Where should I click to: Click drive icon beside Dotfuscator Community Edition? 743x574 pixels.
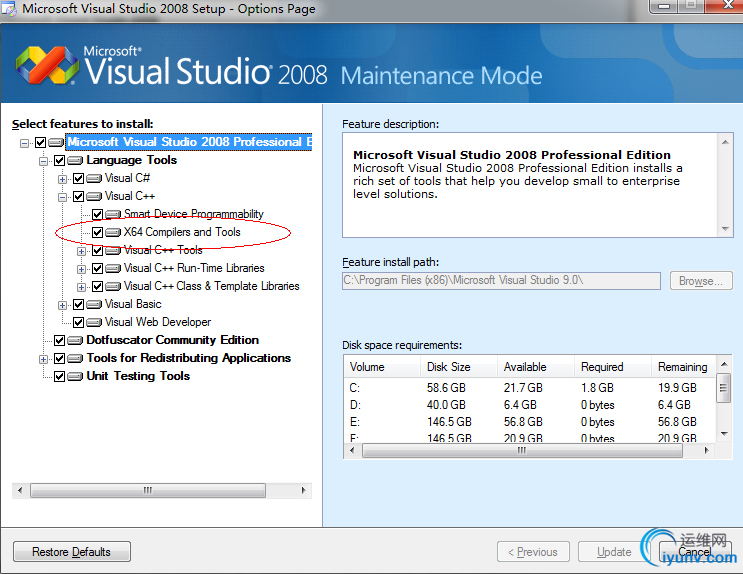(75, 340)
